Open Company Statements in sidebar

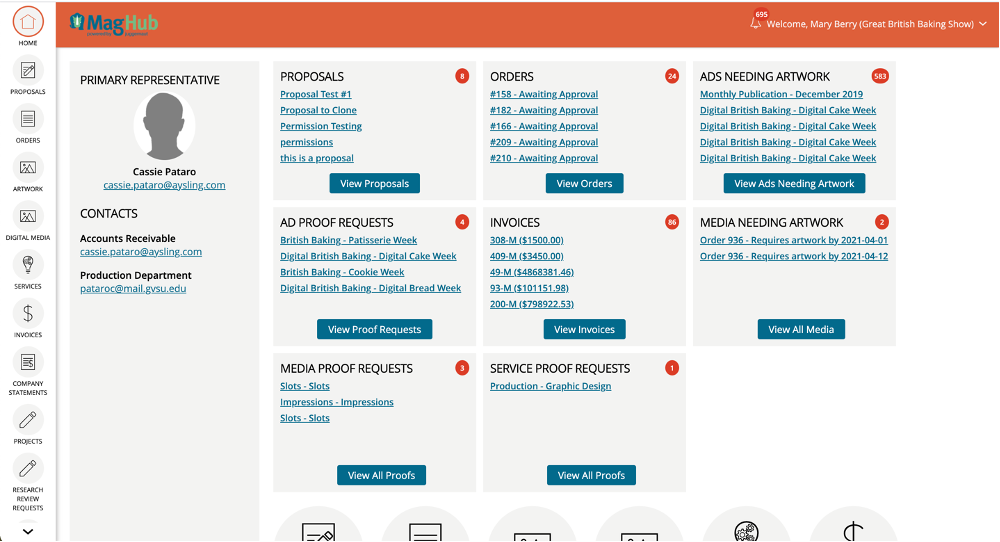coord(28,362)
